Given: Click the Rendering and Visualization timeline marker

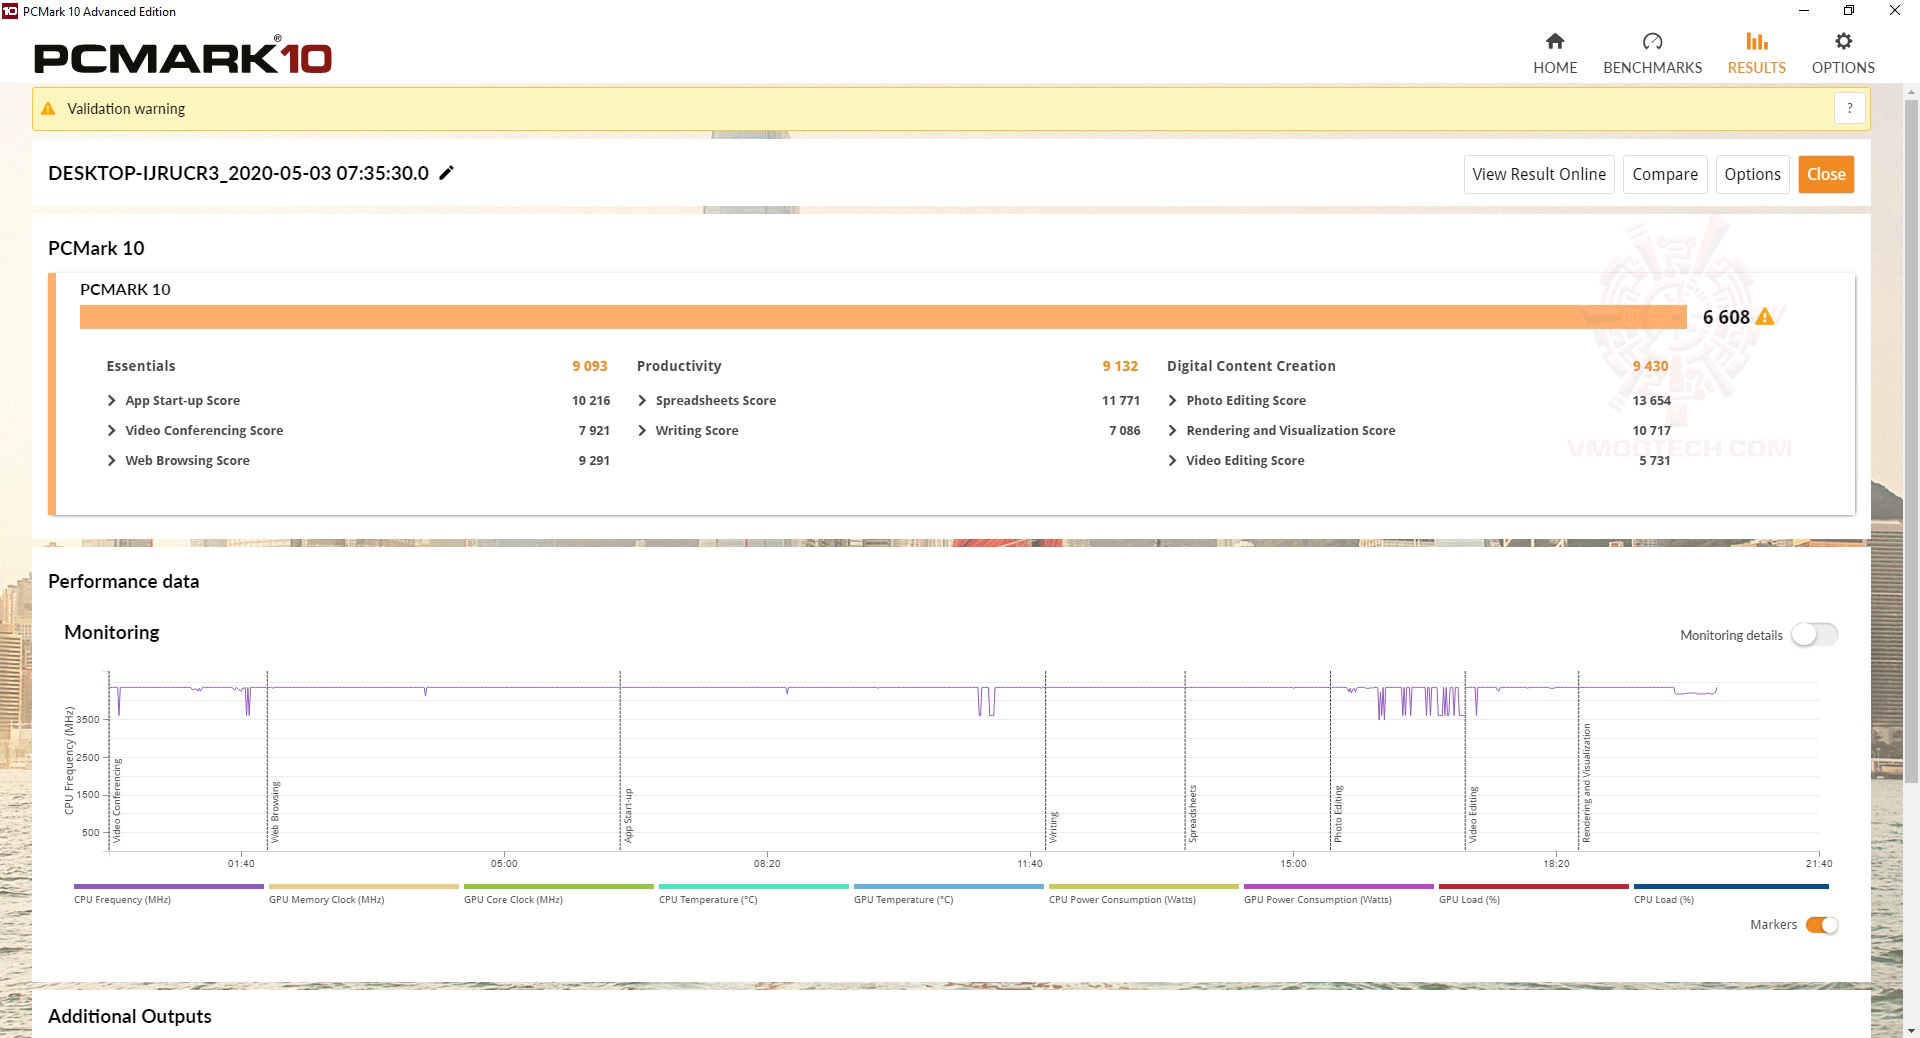Looking at the screenshot, I should 1586,783.
